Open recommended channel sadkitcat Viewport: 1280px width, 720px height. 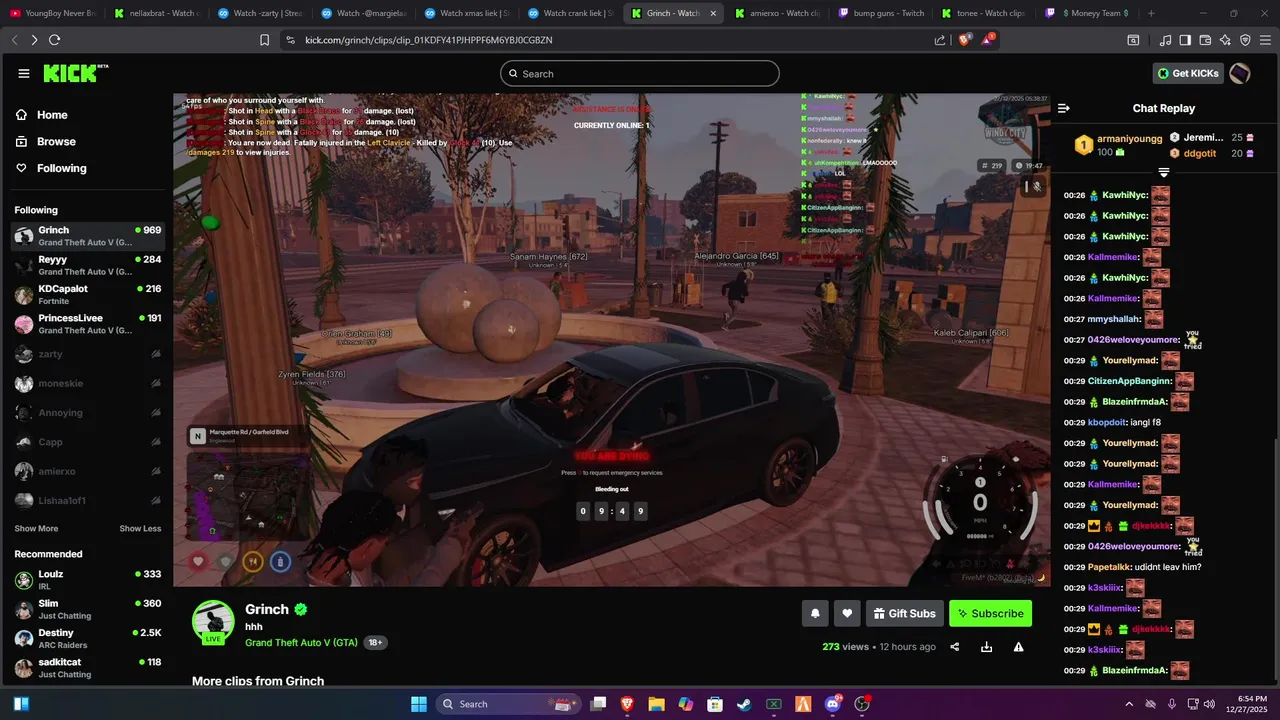click(88, 667)
